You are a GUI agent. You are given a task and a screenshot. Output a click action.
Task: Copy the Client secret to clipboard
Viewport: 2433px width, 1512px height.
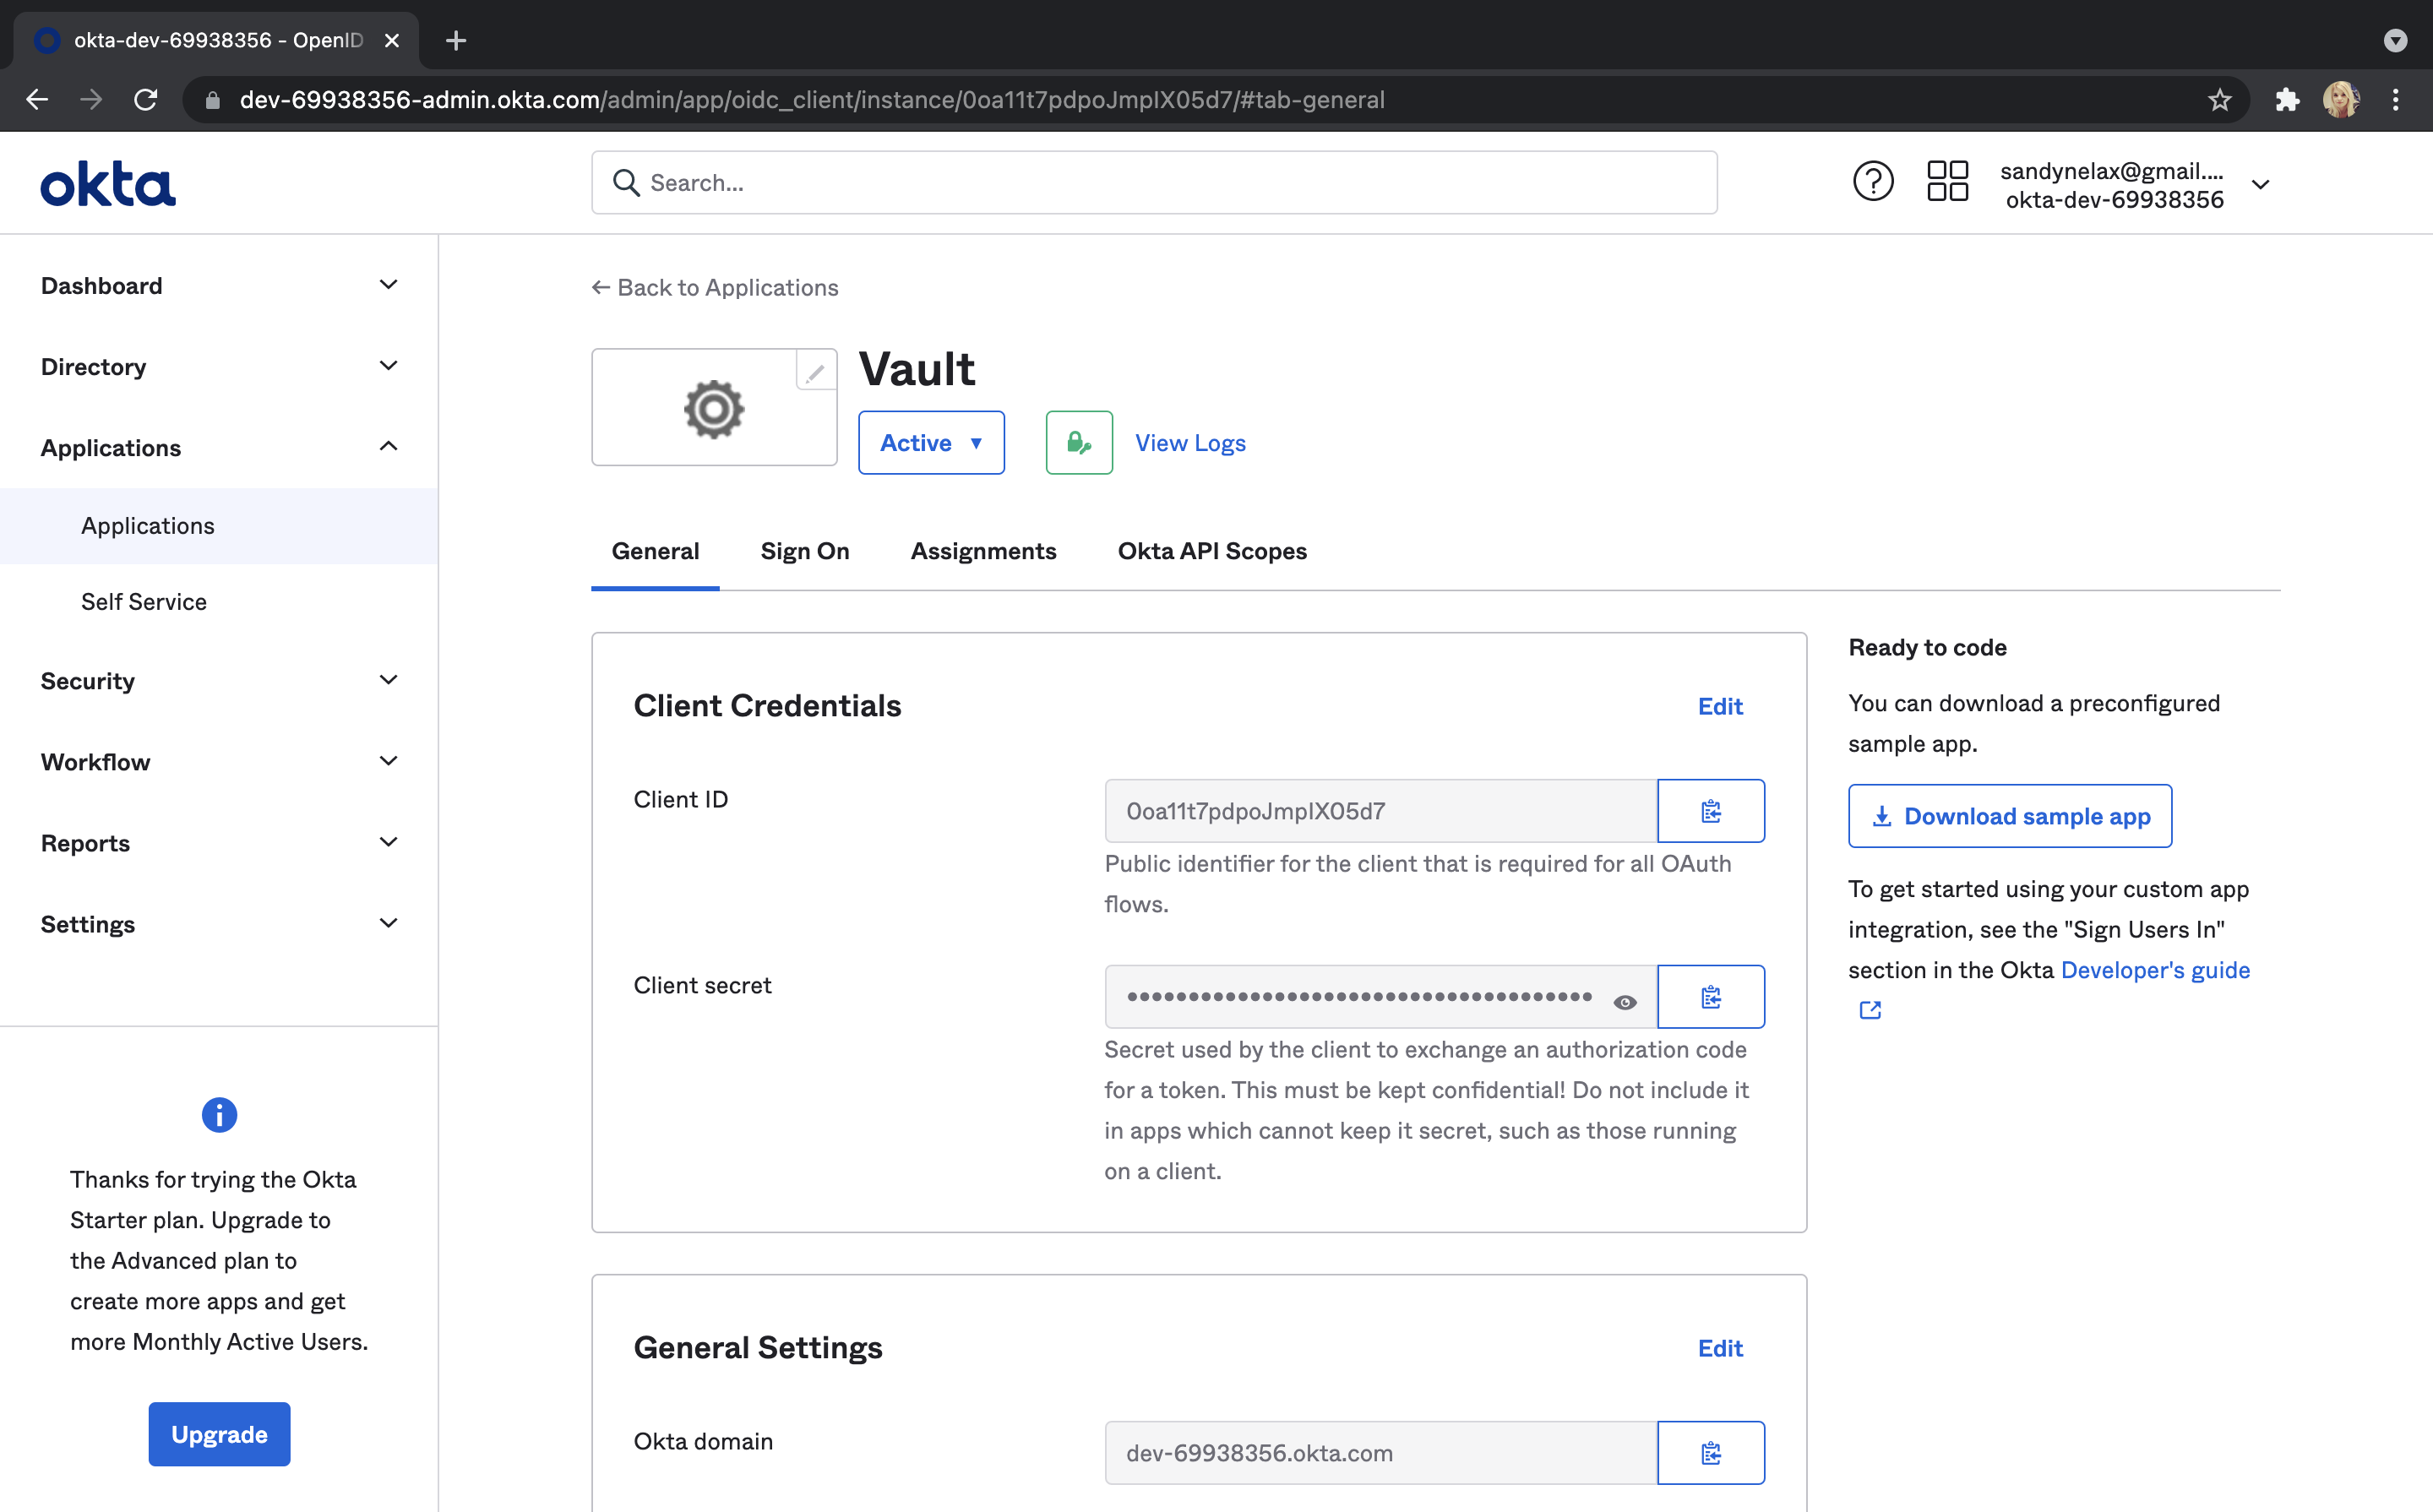tap(1710, 997)
